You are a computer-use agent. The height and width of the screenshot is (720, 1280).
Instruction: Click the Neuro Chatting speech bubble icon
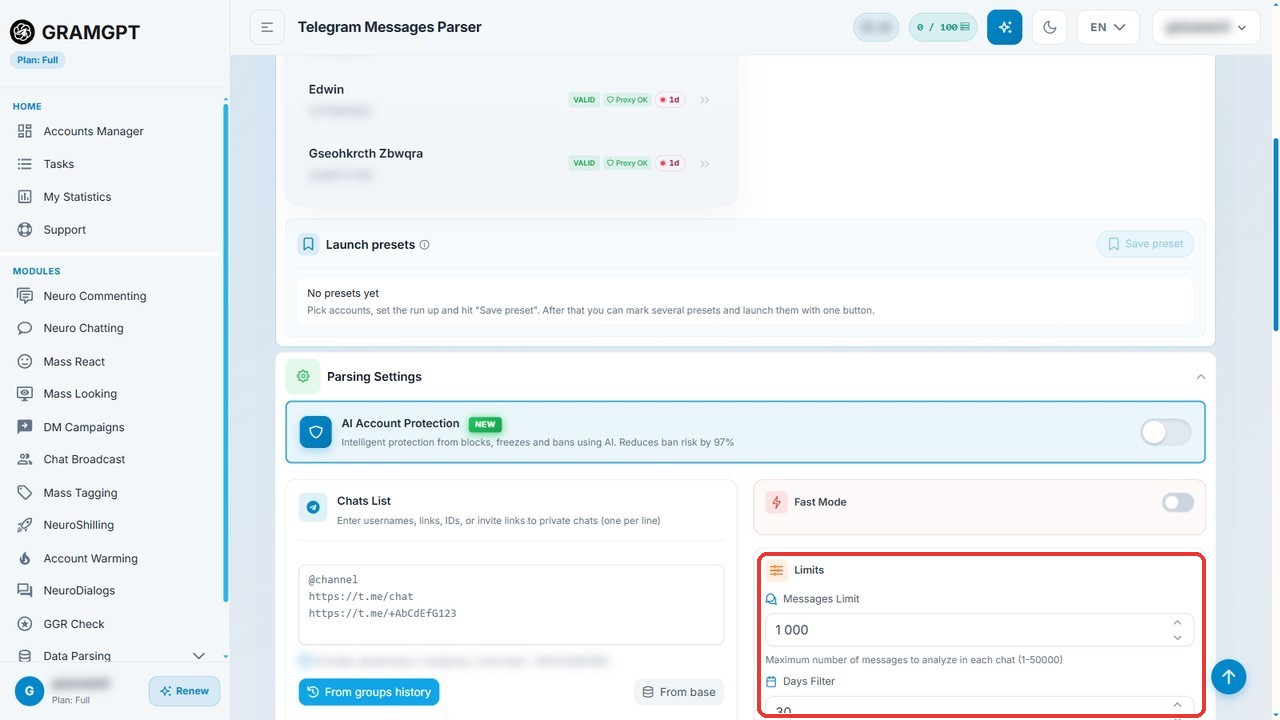coord(25,328)
